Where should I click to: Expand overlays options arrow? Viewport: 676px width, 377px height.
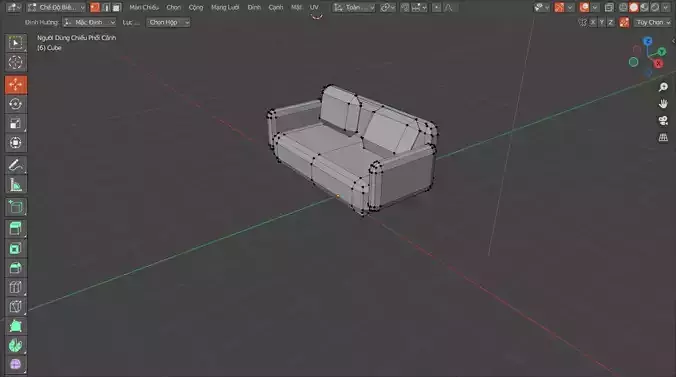(595, 7)
